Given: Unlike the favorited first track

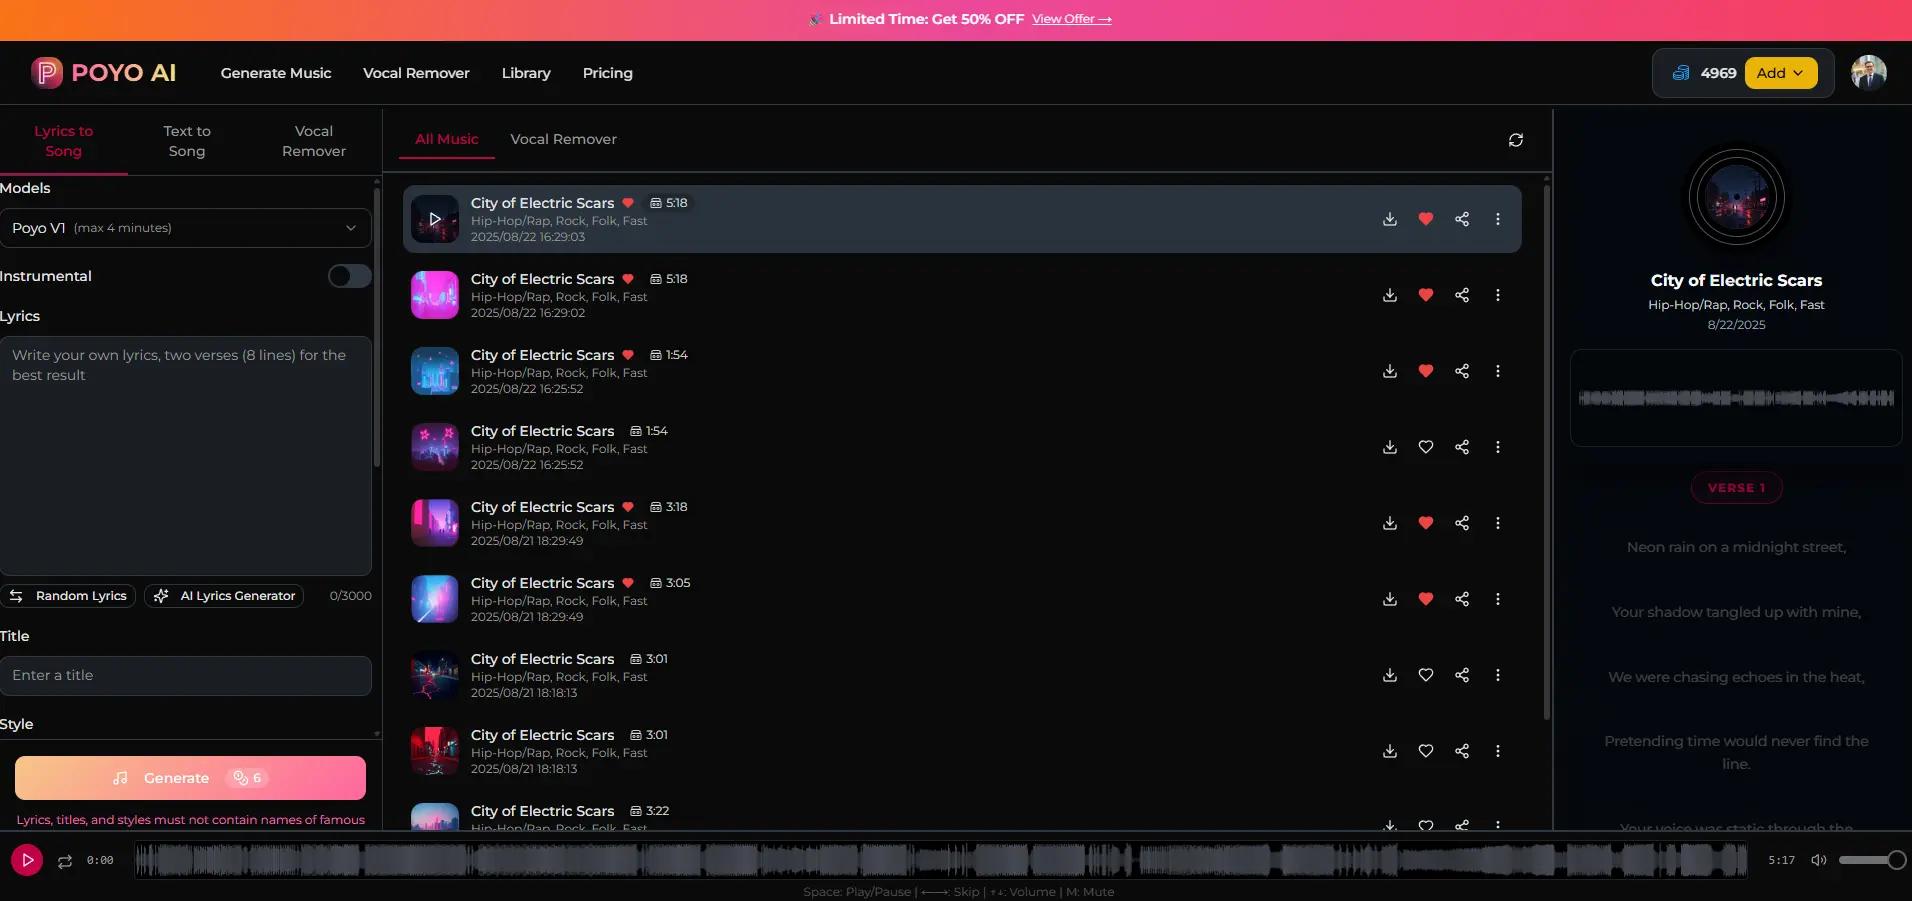Looking at the screenshot, I should pos(1425,219).
